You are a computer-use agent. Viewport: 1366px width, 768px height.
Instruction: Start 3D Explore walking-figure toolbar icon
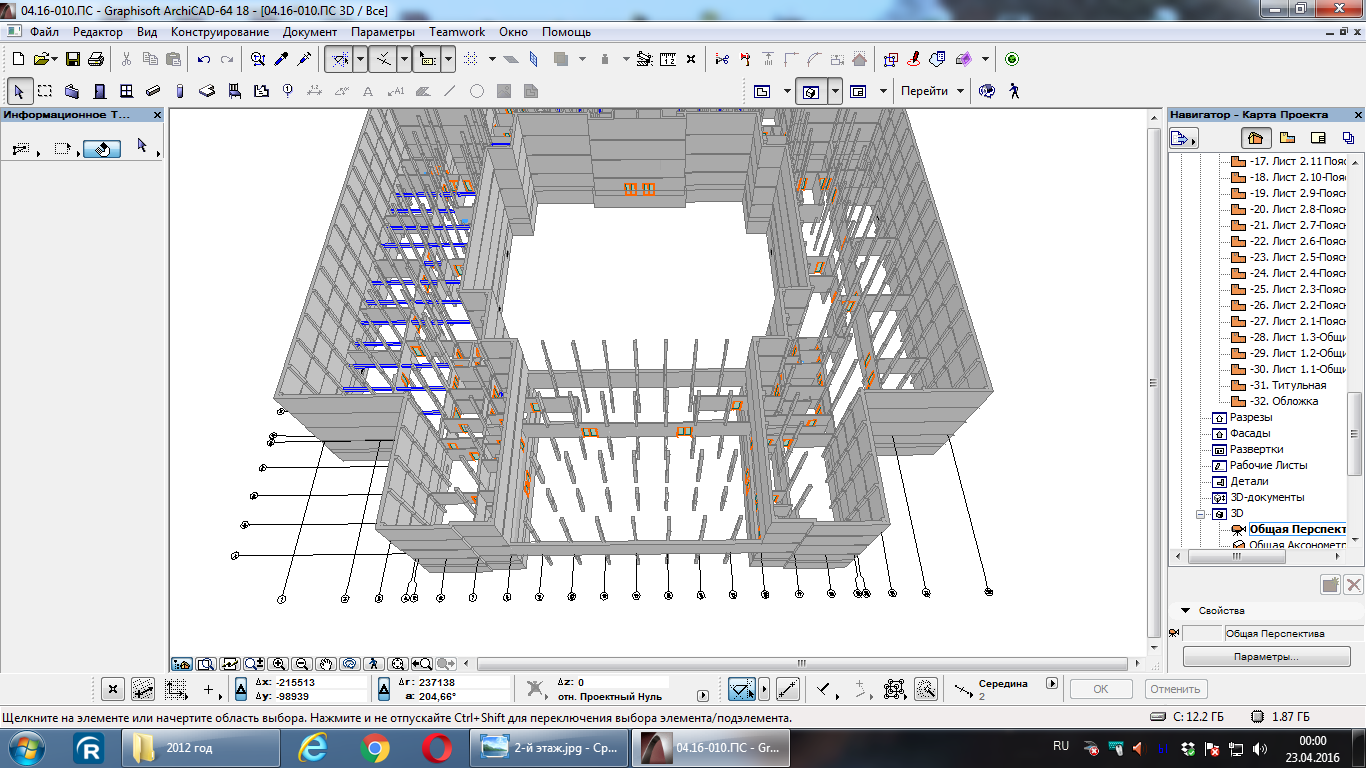click(x=1014, y=91)
